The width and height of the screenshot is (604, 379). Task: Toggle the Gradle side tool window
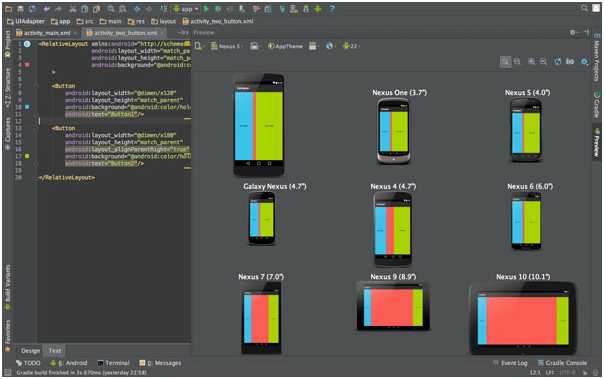pos(596,105)
